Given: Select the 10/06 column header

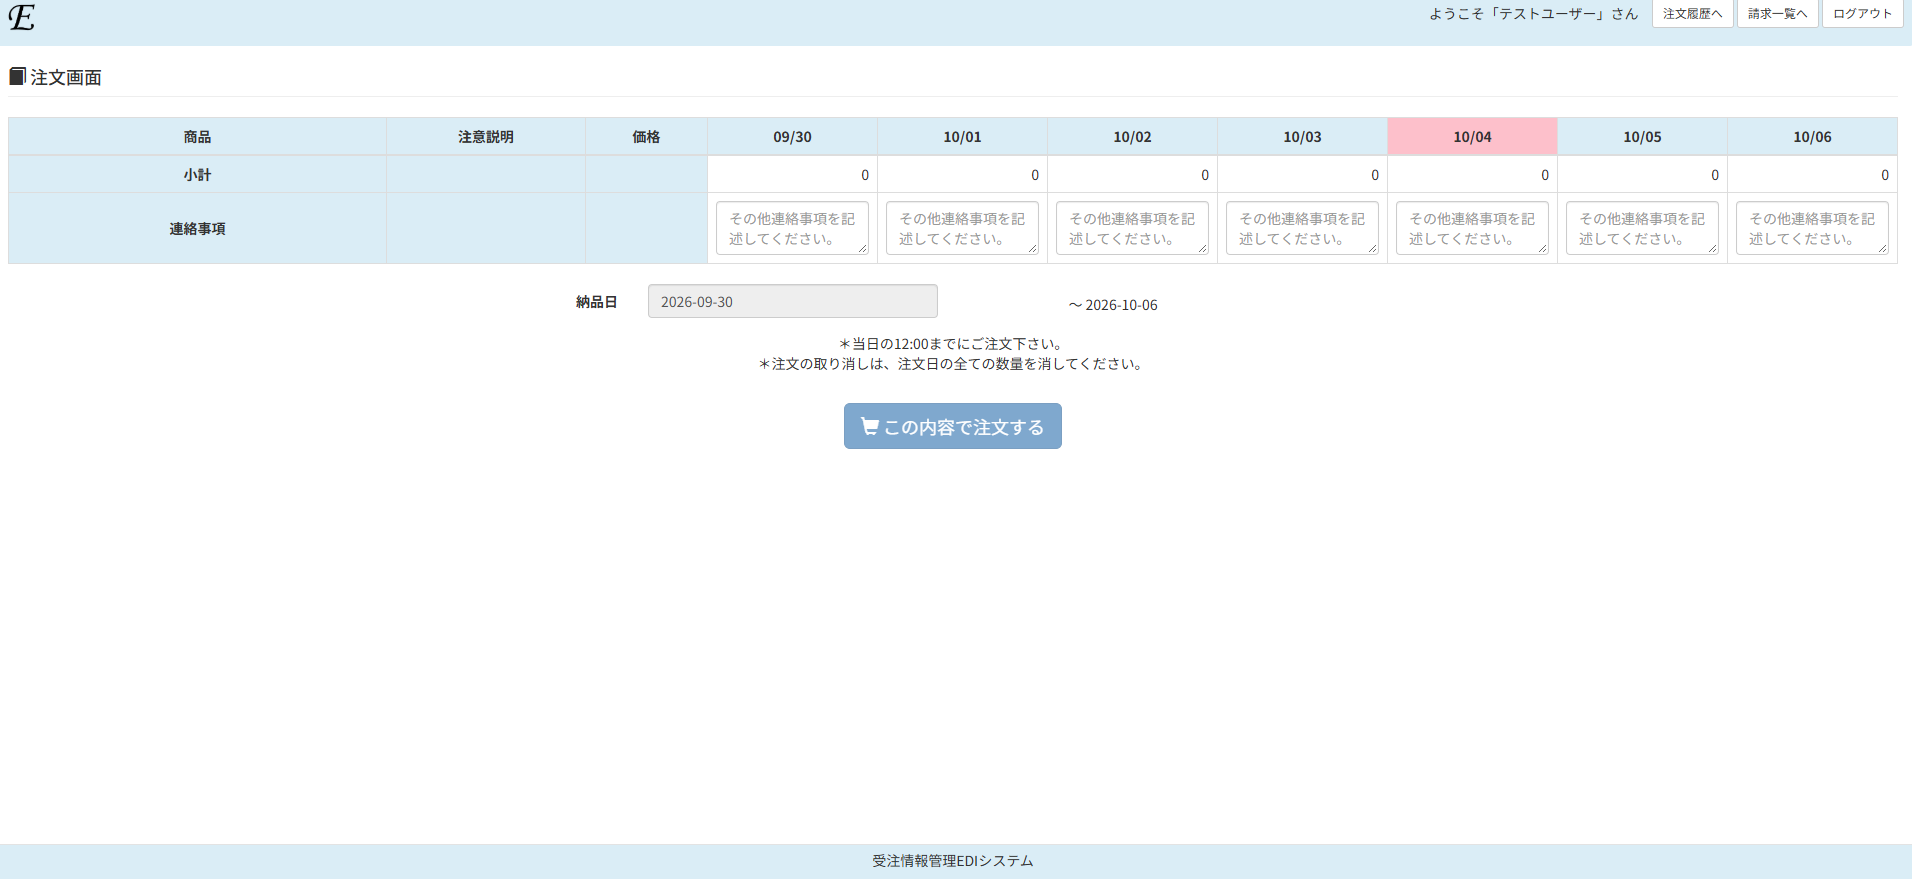Looking at the screenshot, I should (x=1812, y=137).
